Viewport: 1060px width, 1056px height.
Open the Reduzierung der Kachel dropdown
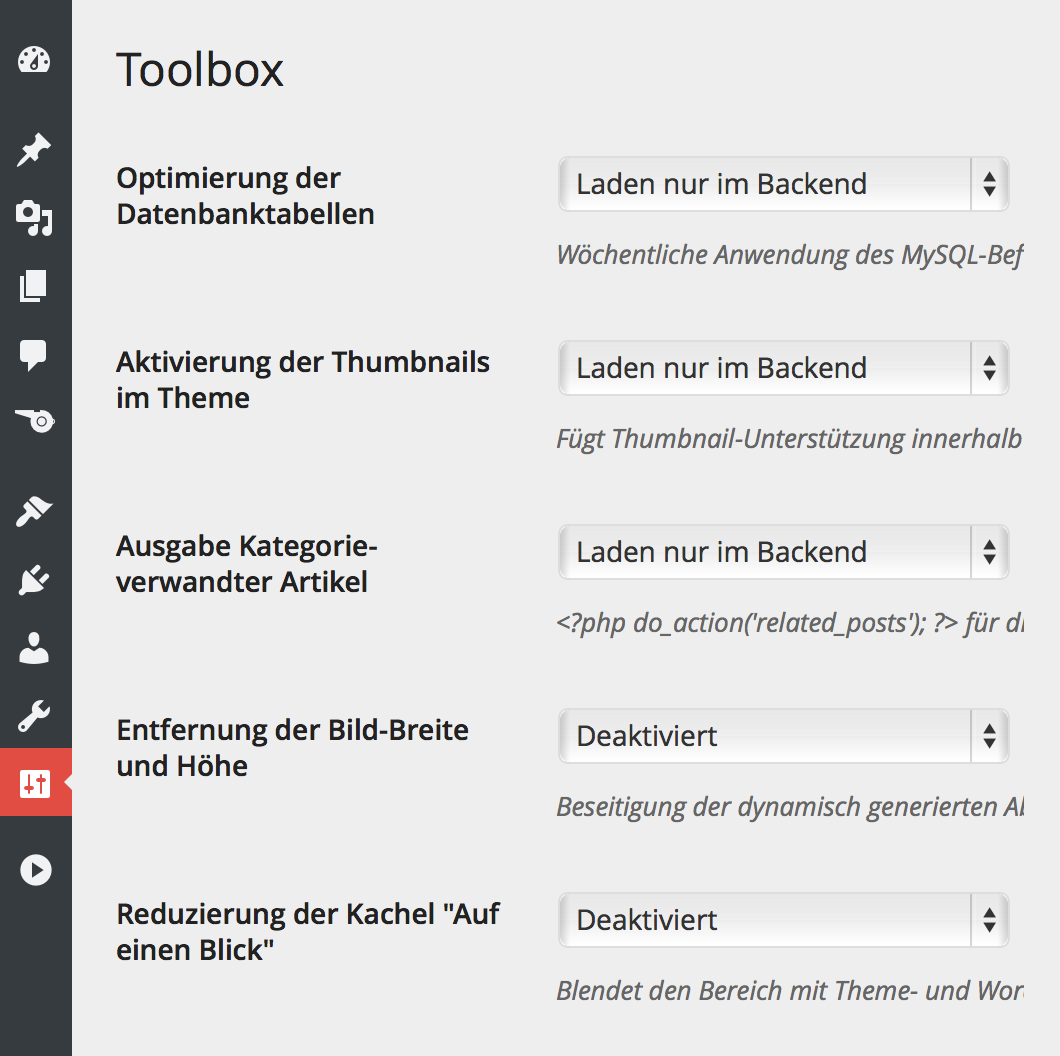[784, 919]
